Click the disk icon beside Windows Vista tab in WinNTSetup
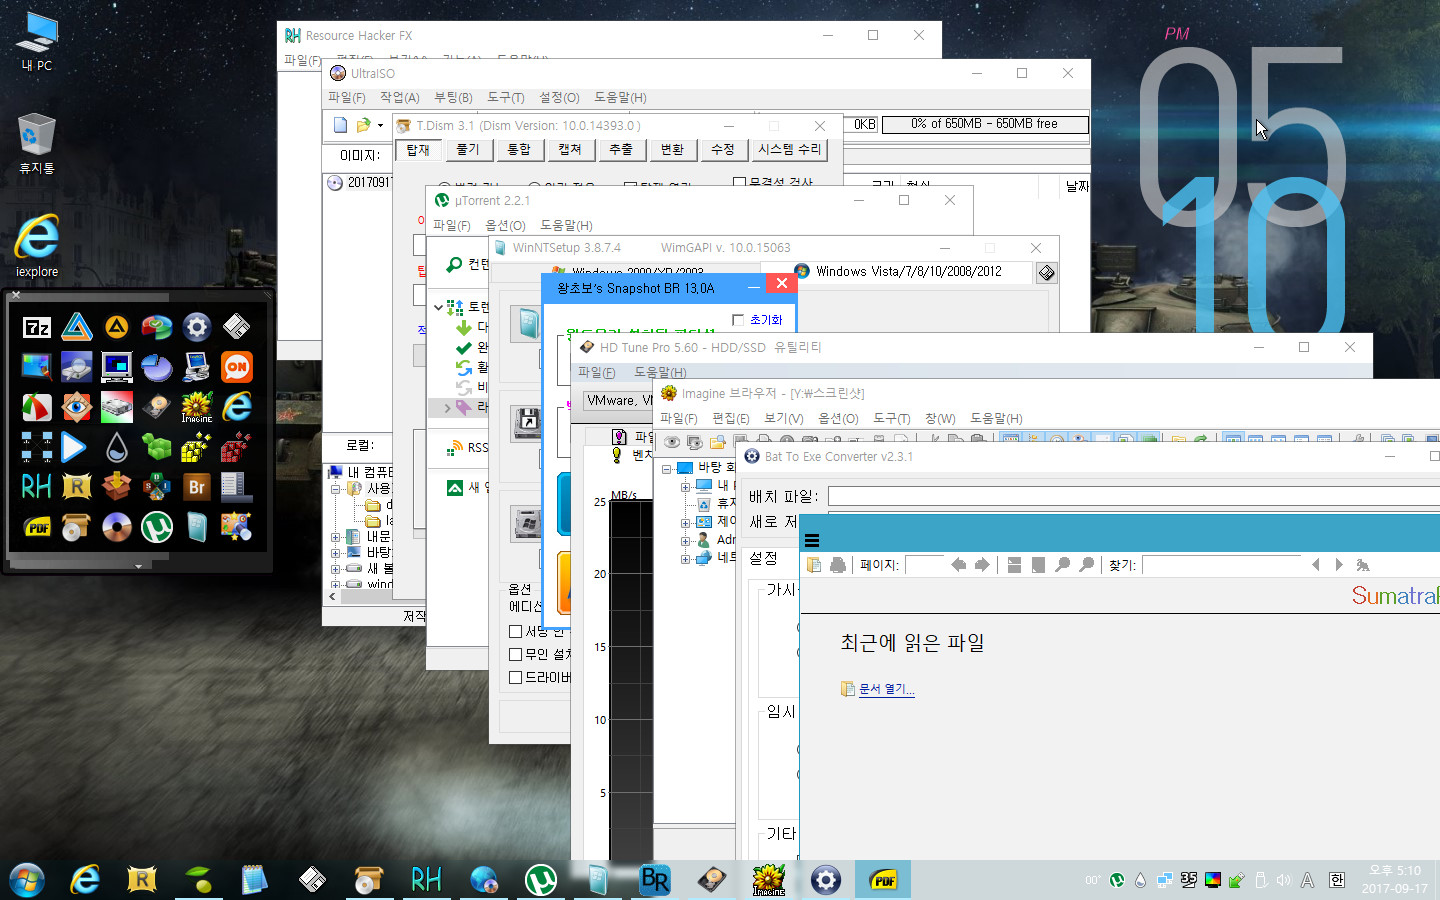1440x900 pixels. pos(1046,273)
